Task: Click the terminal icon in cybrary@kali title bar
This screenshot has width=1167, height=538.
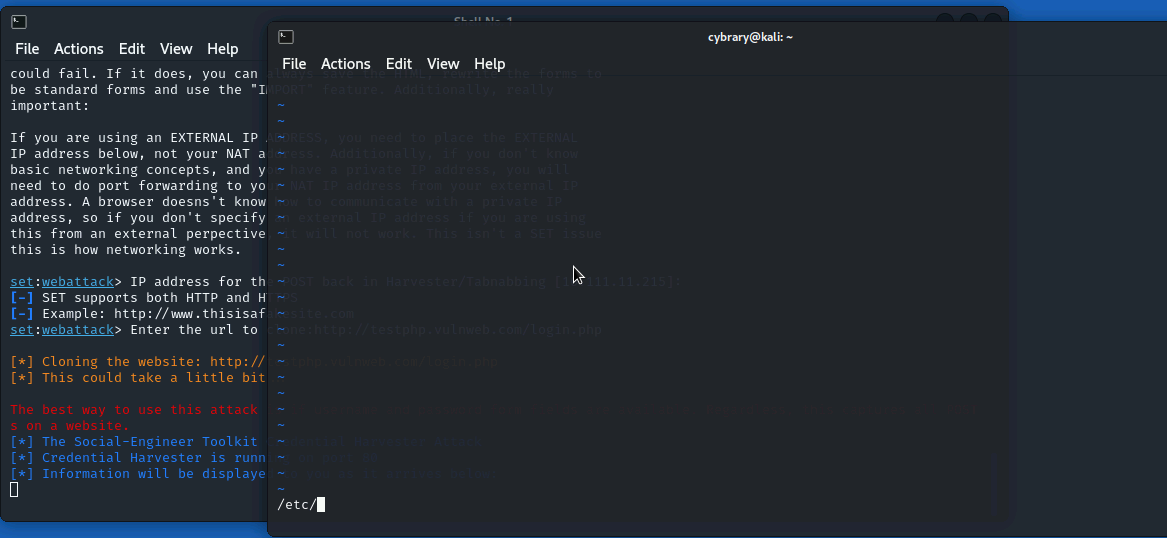Action: [286, 37]
